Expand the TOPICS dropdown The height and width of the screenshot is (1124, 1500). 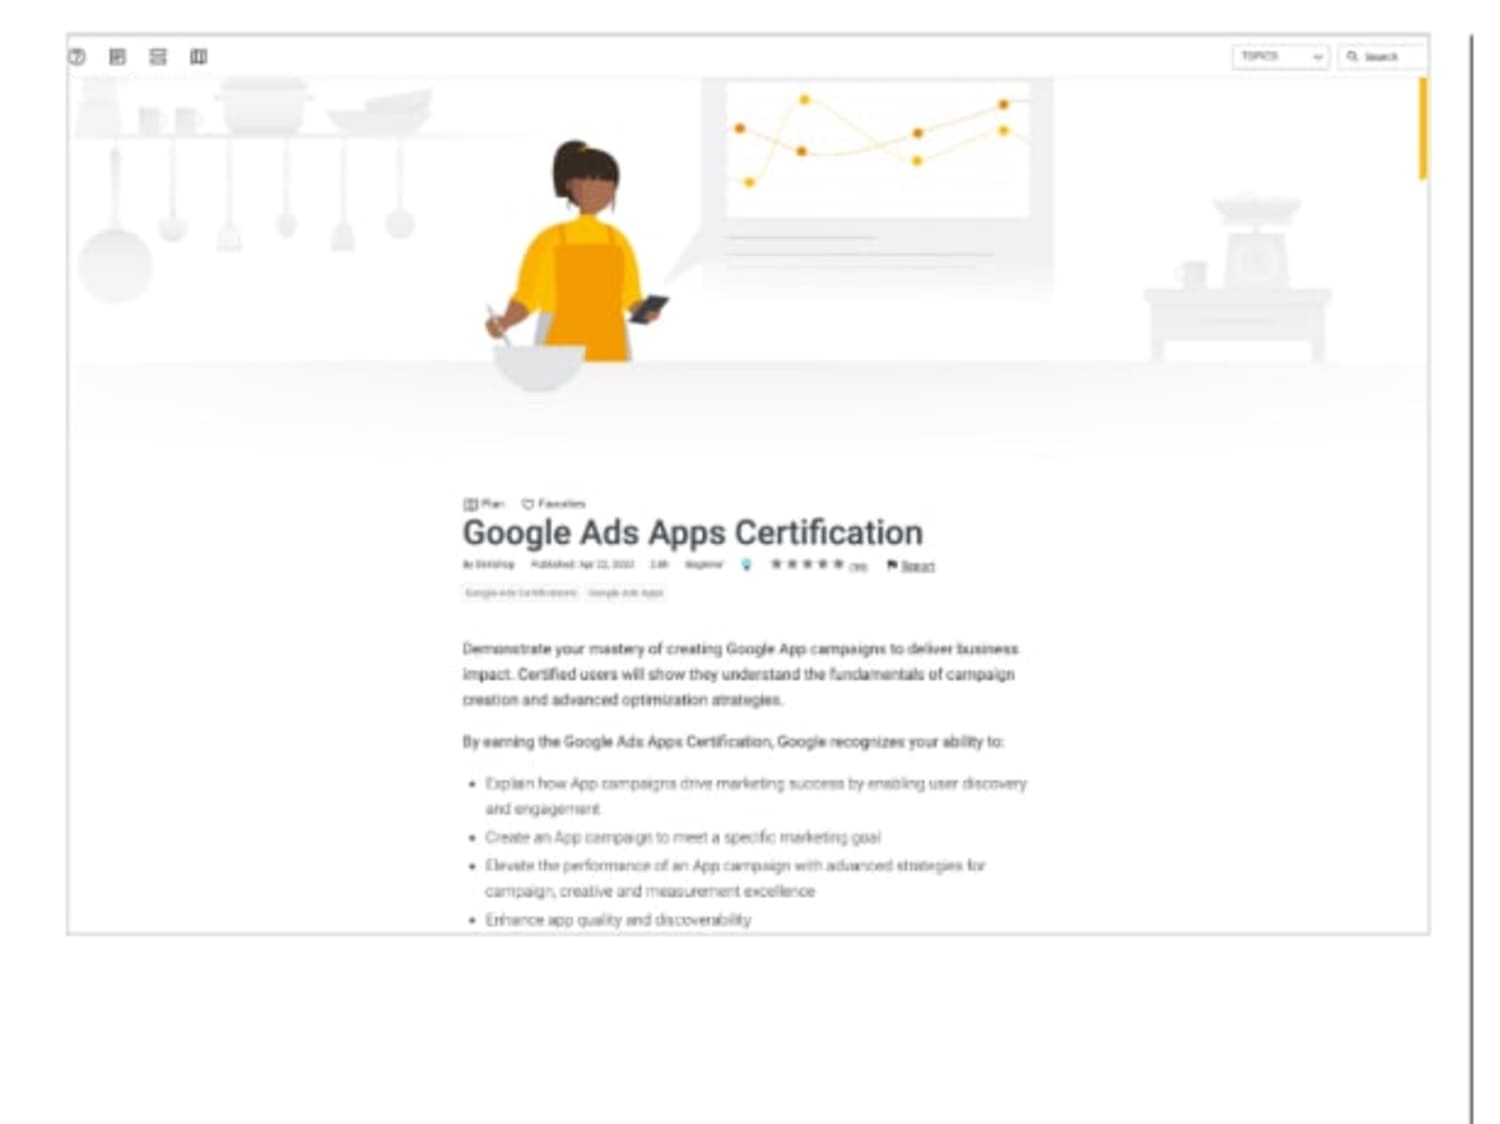coord(1281,57)
